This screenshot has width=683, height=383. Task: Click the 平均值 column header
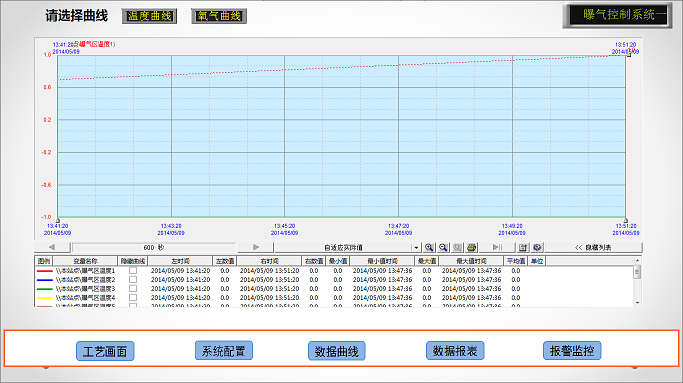(x=516, y=261)
